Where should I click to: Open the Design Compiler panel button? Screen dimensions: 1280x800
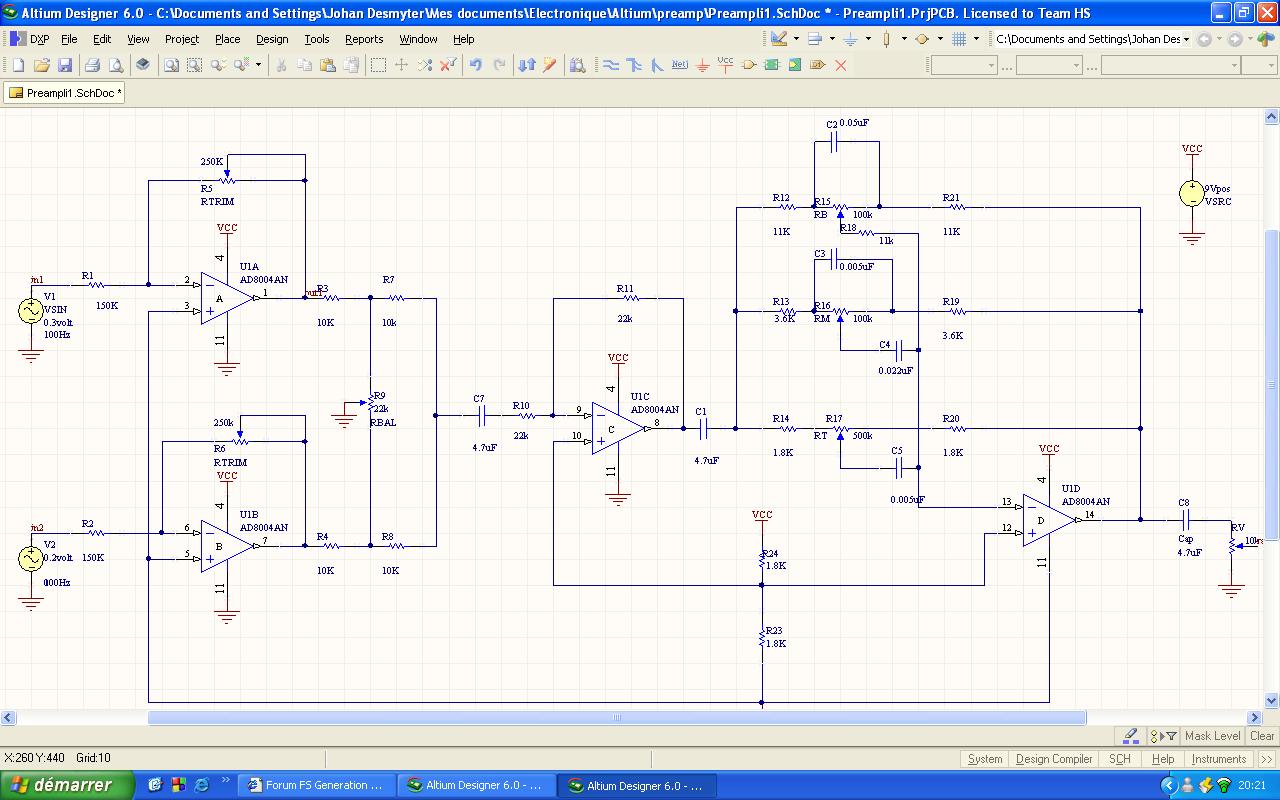pos(1054,759)
